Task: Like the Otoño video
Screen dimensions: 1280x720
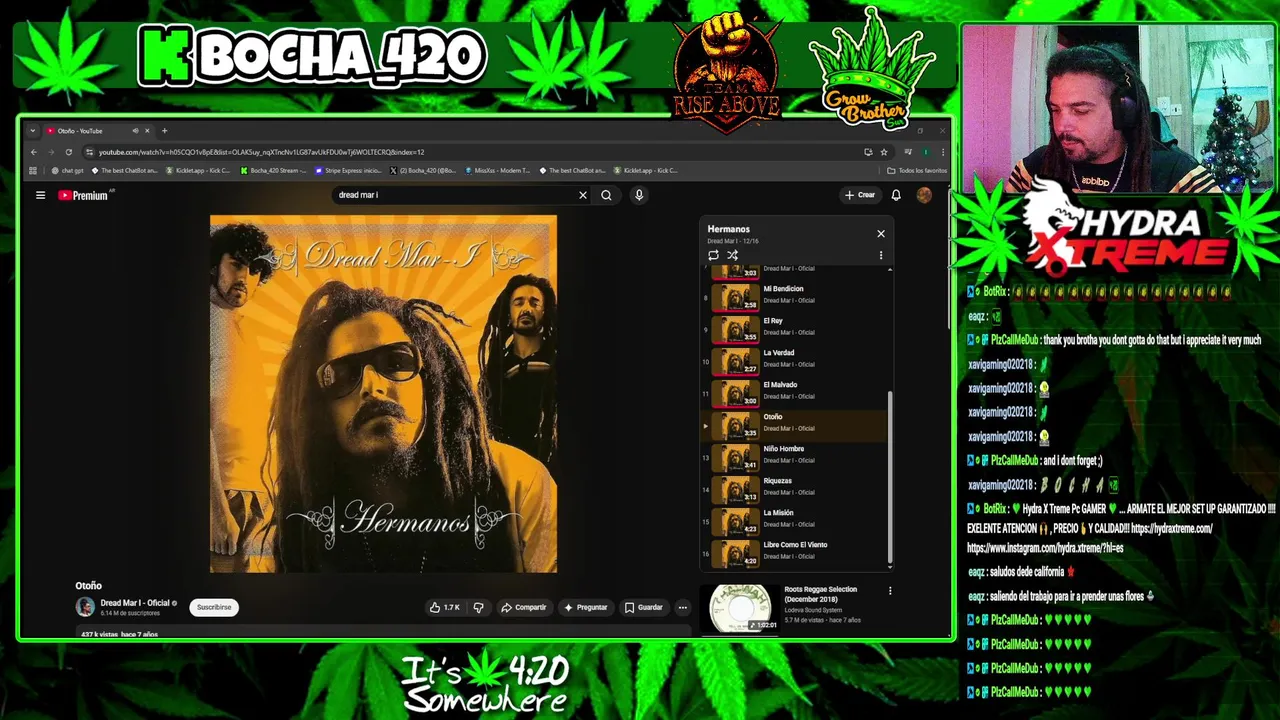Action: pos(444,607)
